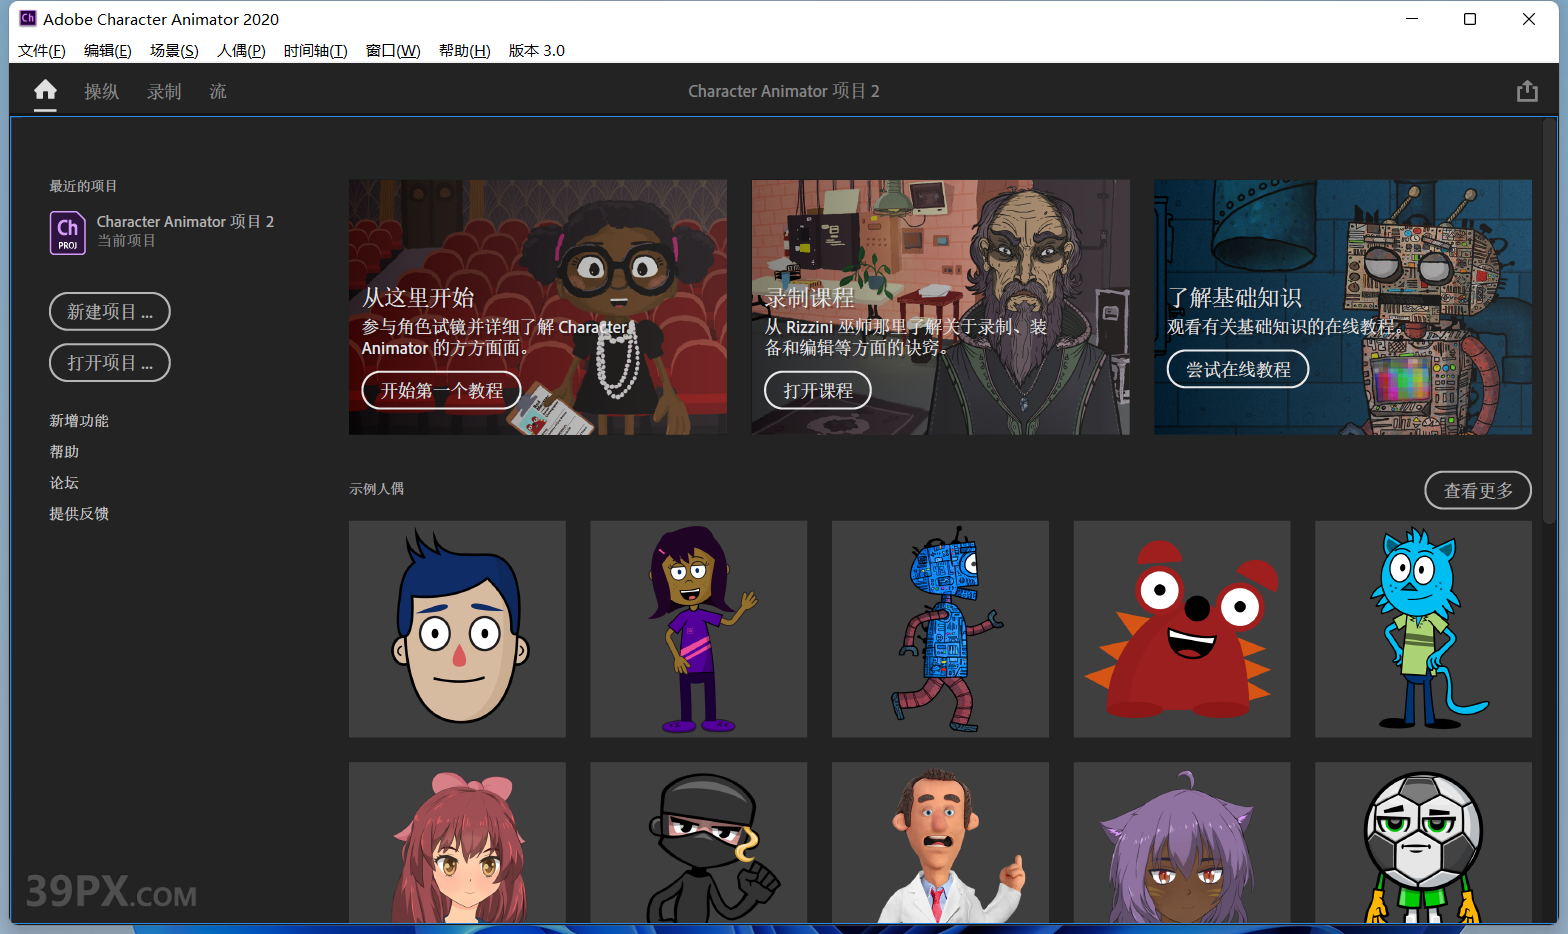Switch to the 录制 workspace tab

(164, 91)
